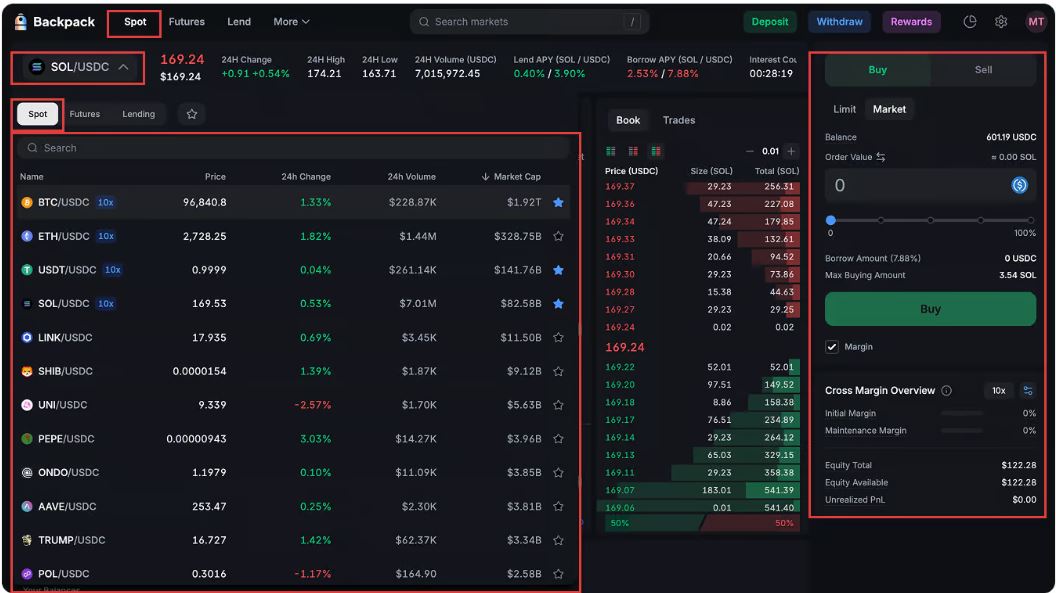Click the order size slider handle
The width and height of the screenshot is (1056, 593).
[831, 219]
